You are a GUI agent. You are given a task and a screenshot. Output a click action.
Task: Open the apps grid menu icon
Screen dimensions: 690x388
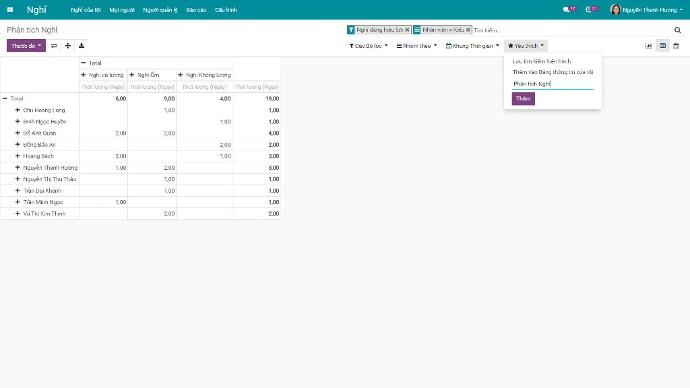(x=10, y=10)
